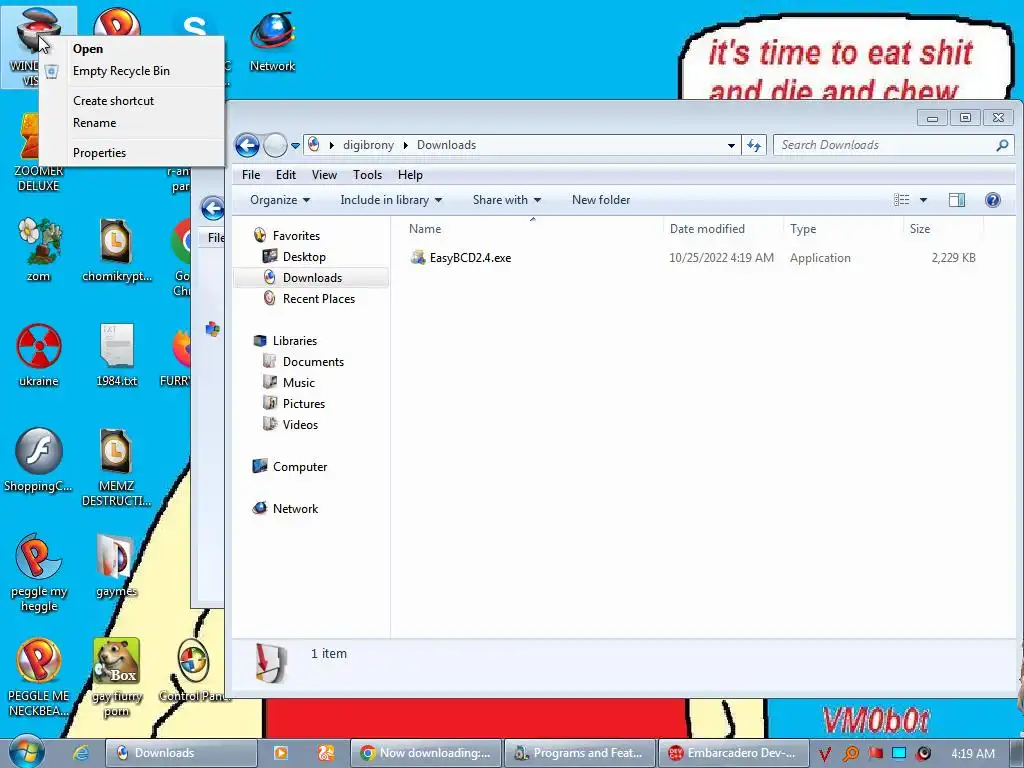Switch to Programs and Features window
Screen dimensions: 1024x768
click(x=580, y=753)
